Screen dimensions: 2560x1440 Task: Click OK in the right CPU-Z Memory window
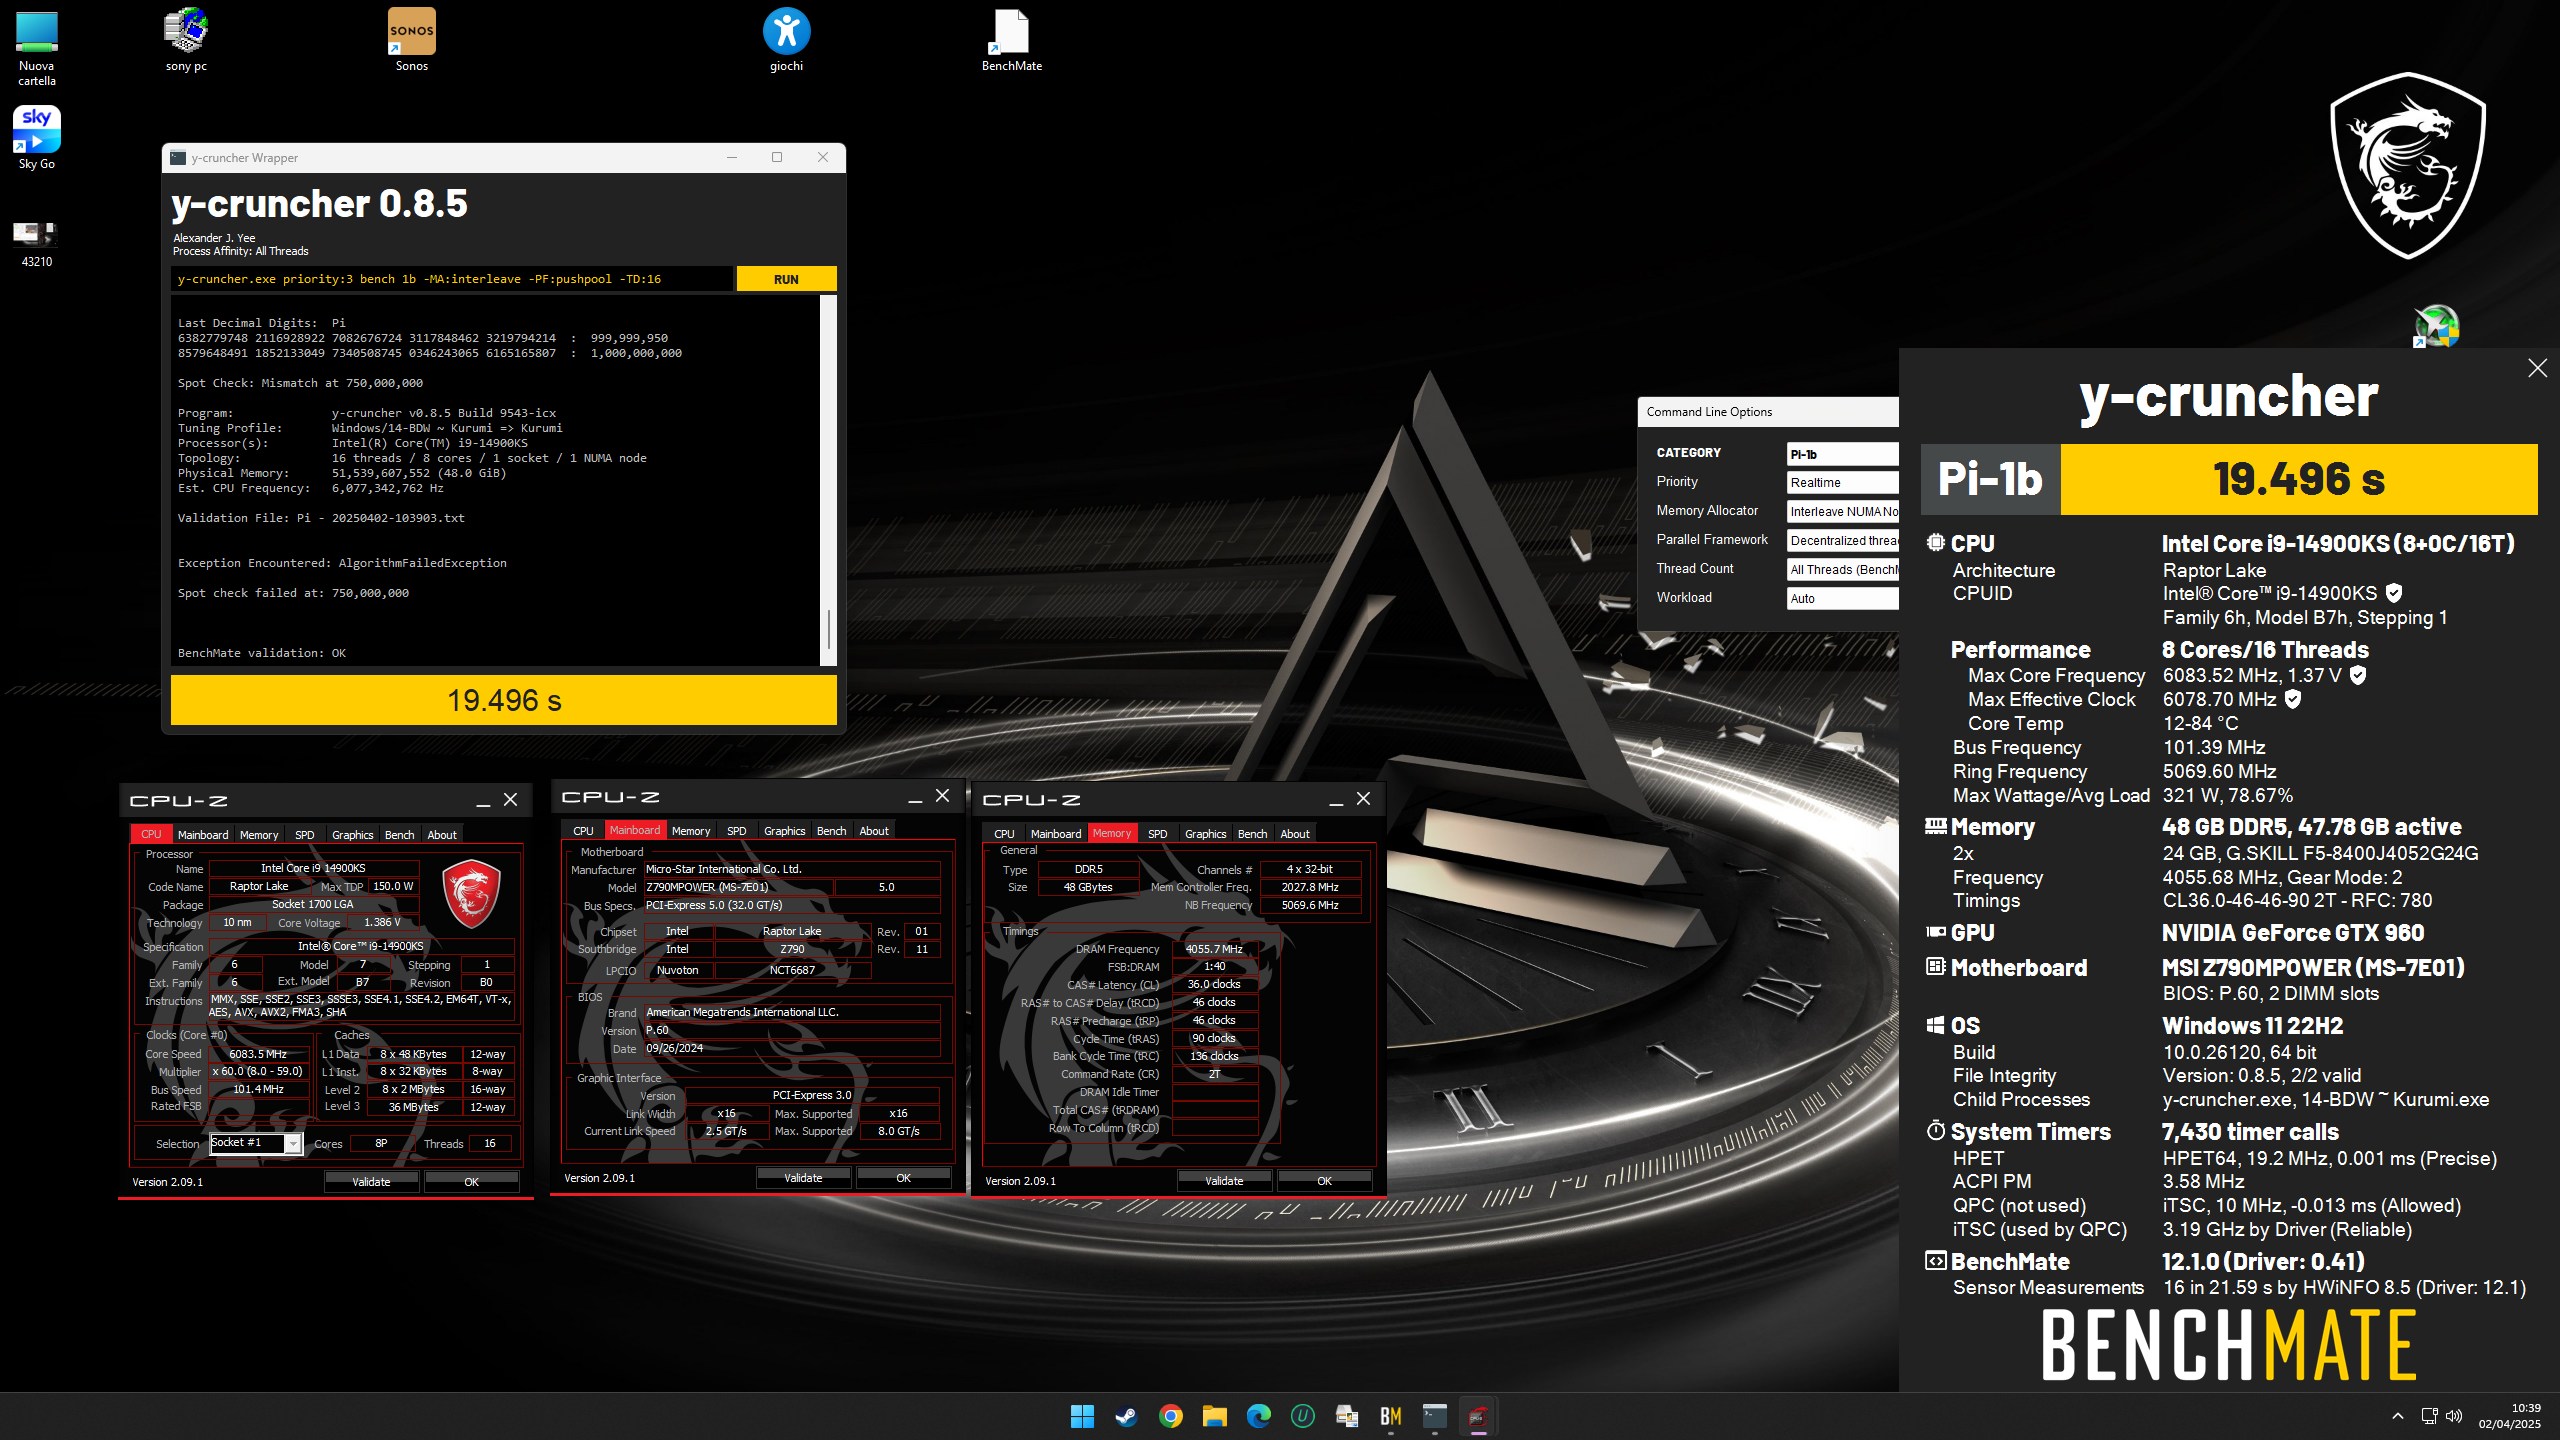click(1324, 1181)
